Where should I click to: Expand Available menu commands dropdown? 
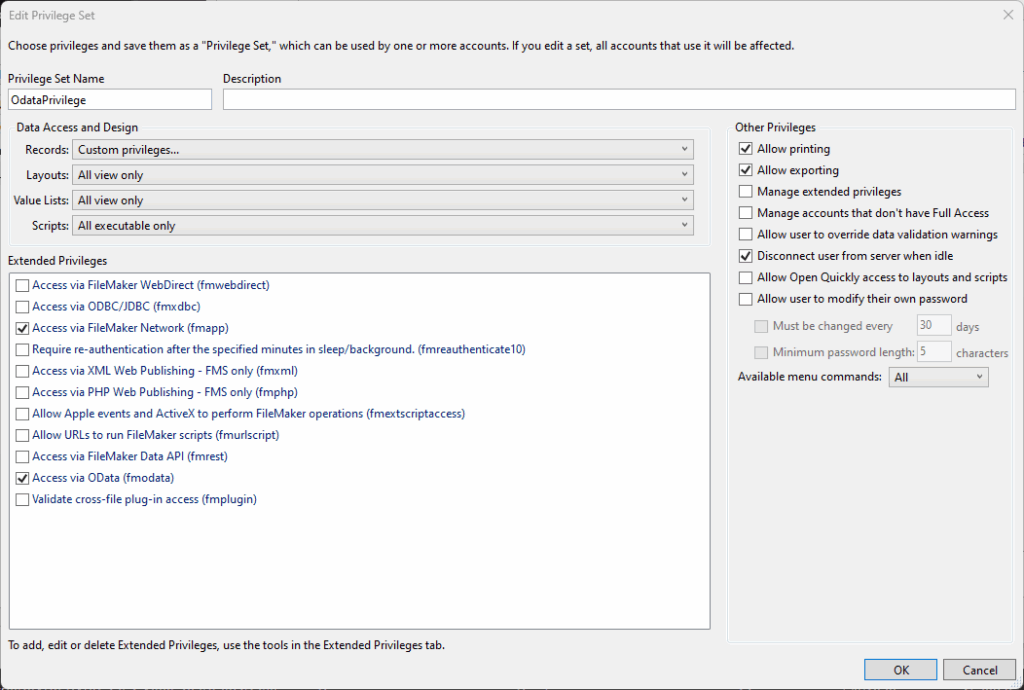click(x=938, y=377)
